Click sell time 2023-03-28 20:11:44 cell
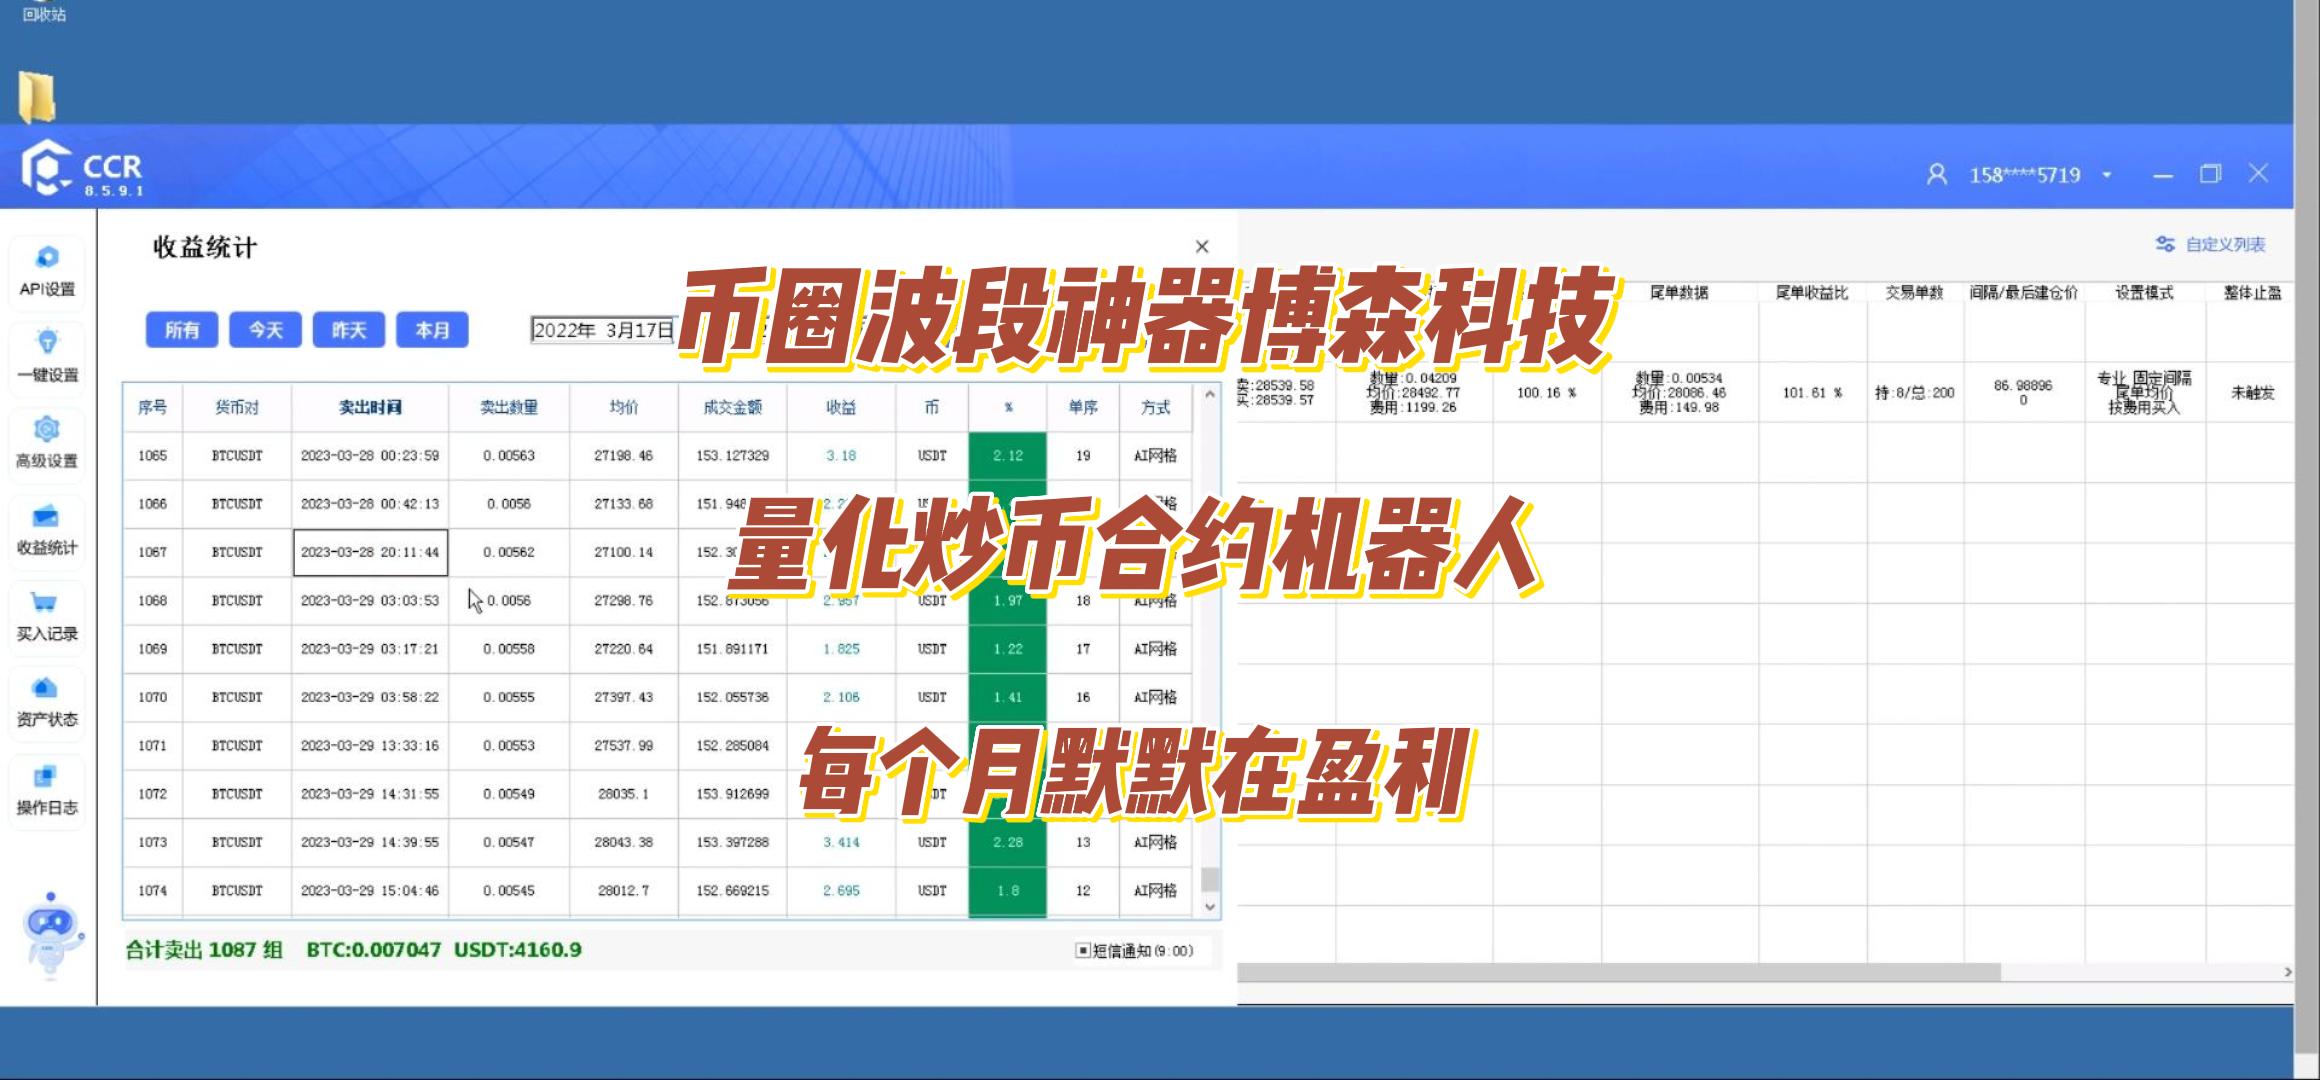 (x=370, y=552)
